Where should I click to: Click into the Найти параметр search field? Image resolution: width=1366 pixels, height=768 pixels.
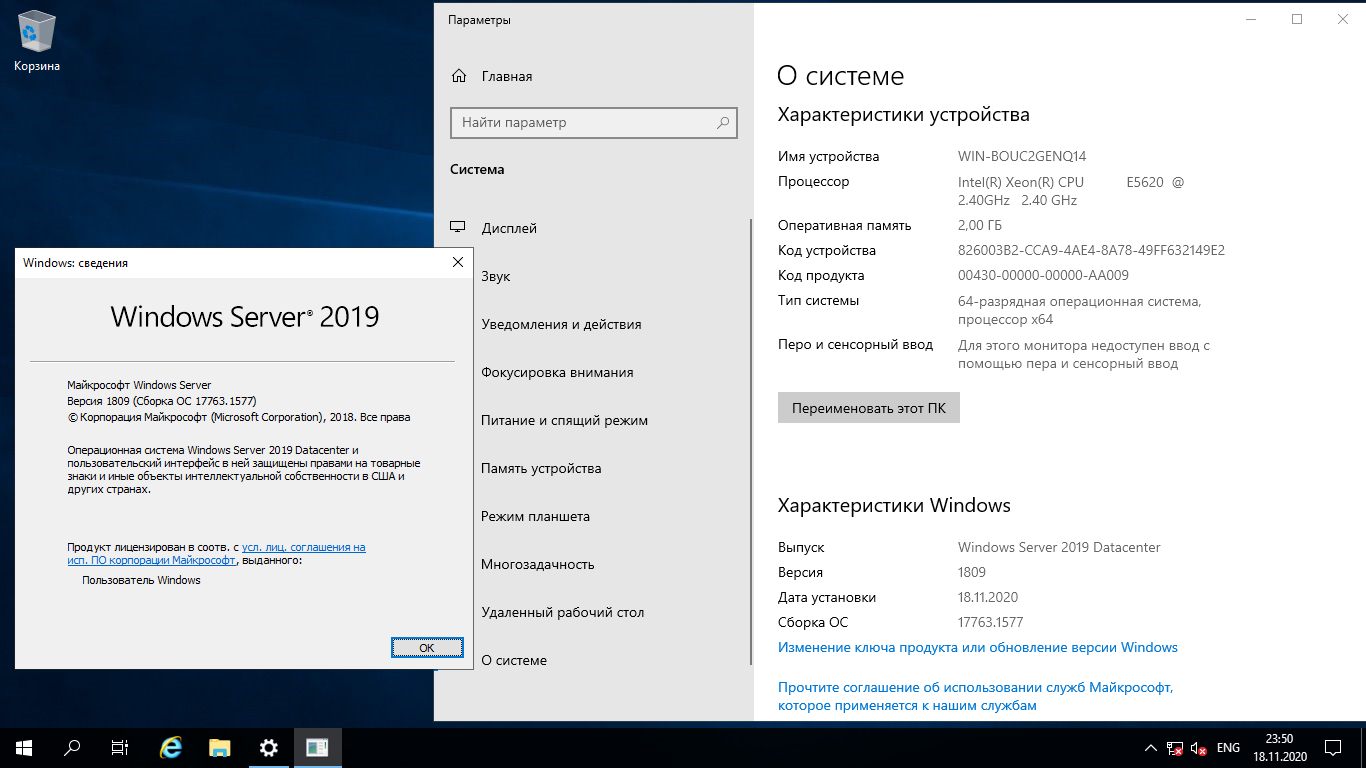click(x=594, y=123)
